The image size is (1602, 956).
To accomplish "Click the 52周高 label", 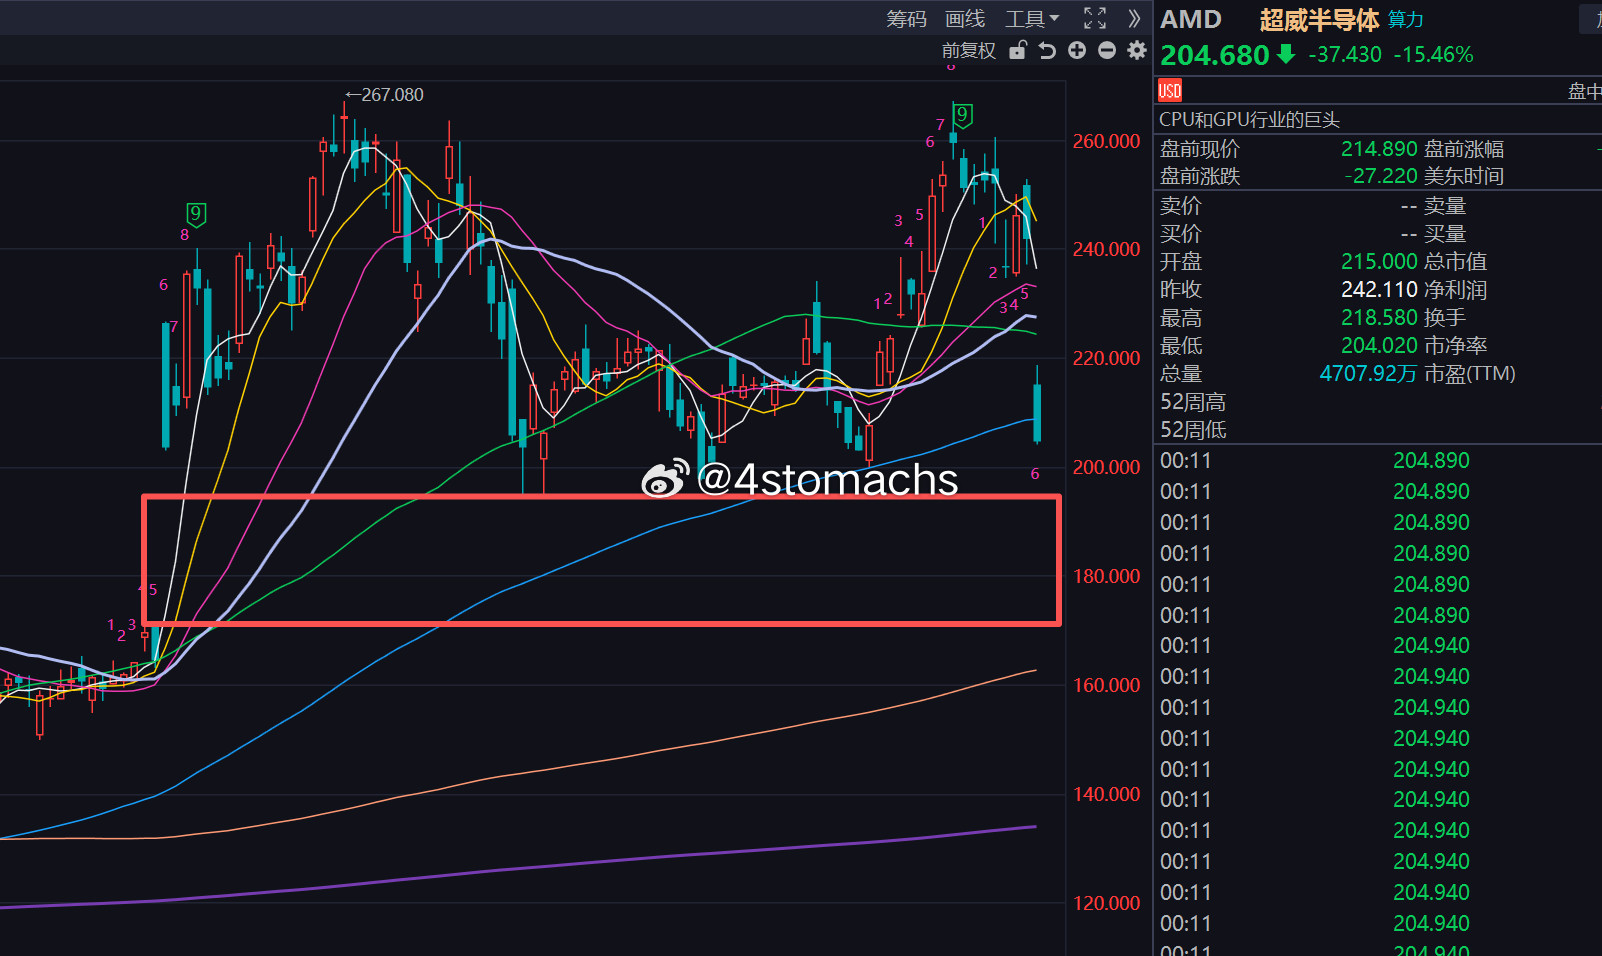I will click(1193, 402).
